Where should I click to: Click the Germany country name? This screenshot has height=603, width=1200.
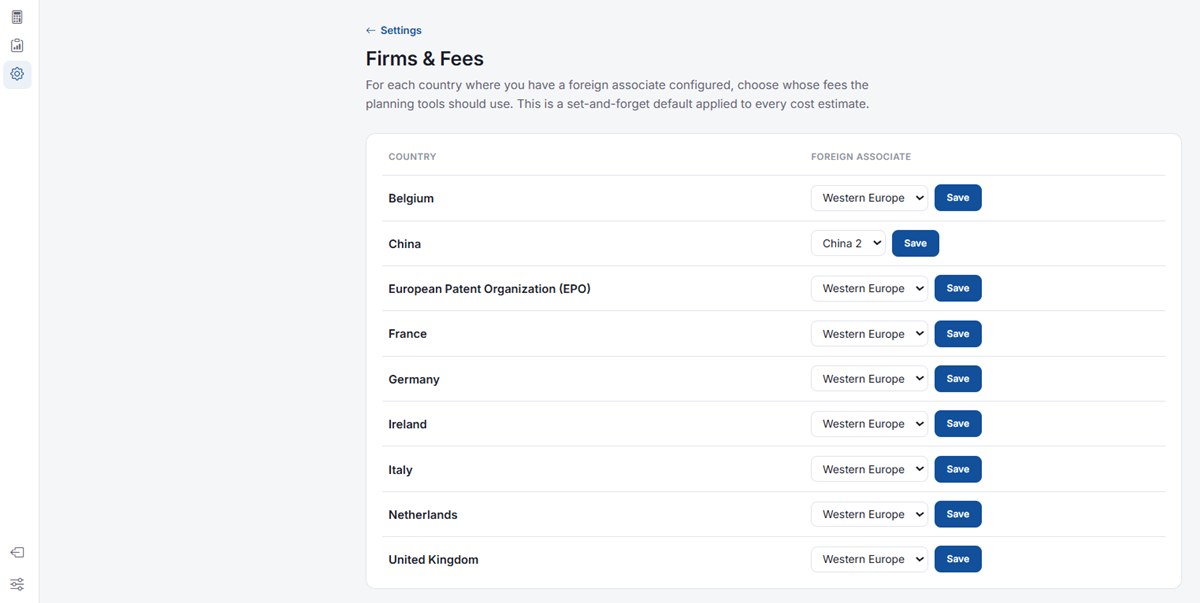point(414,379)
